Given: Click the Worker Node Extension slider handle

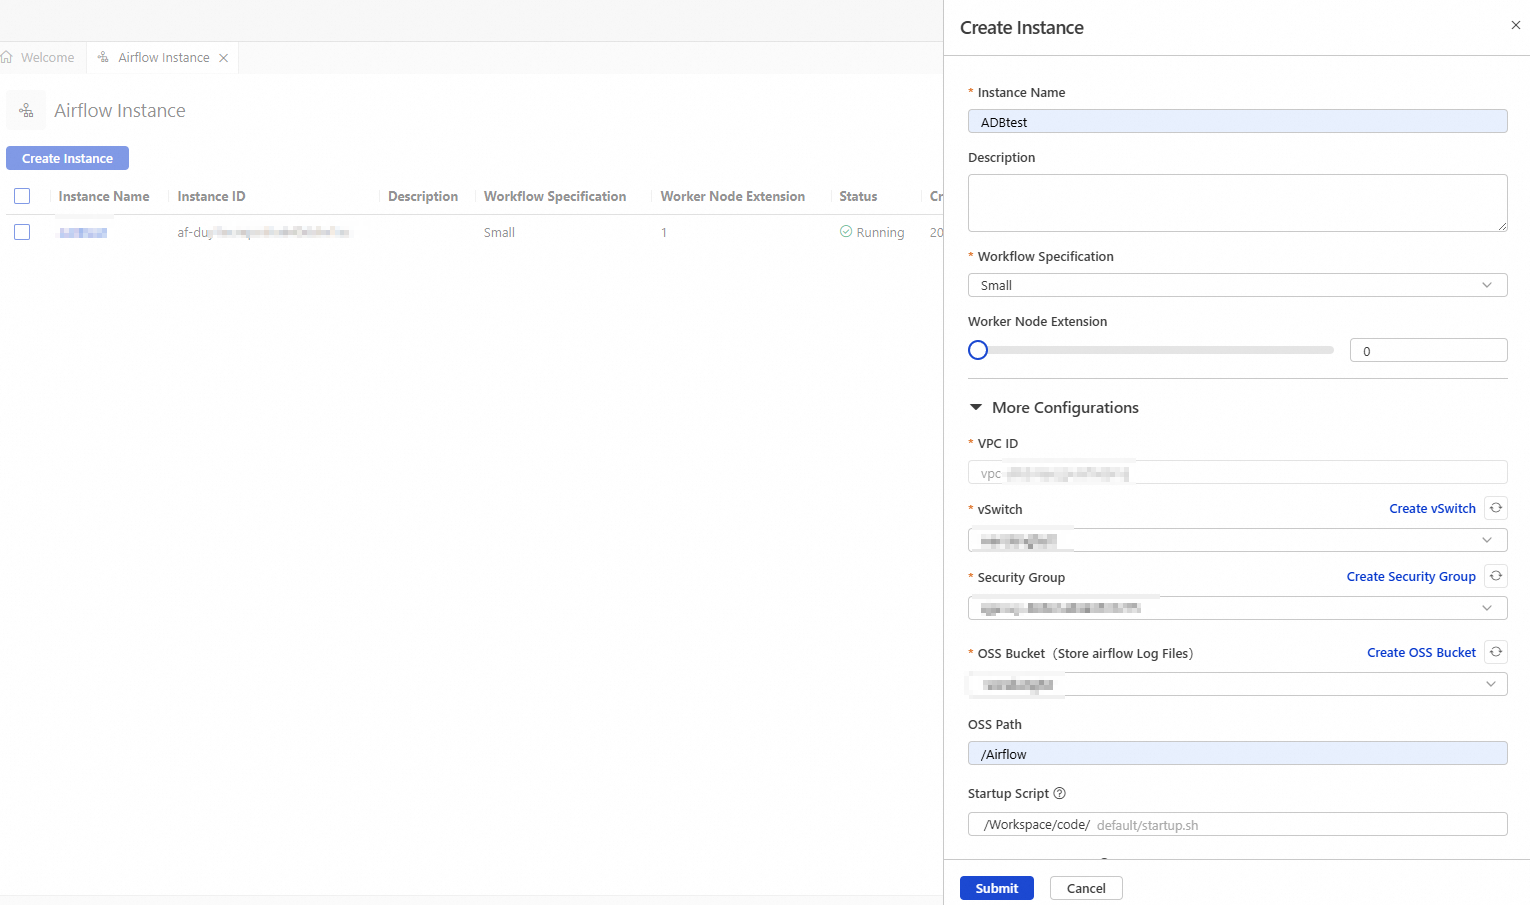Looking at the screenshot, I should pos(978,350).
